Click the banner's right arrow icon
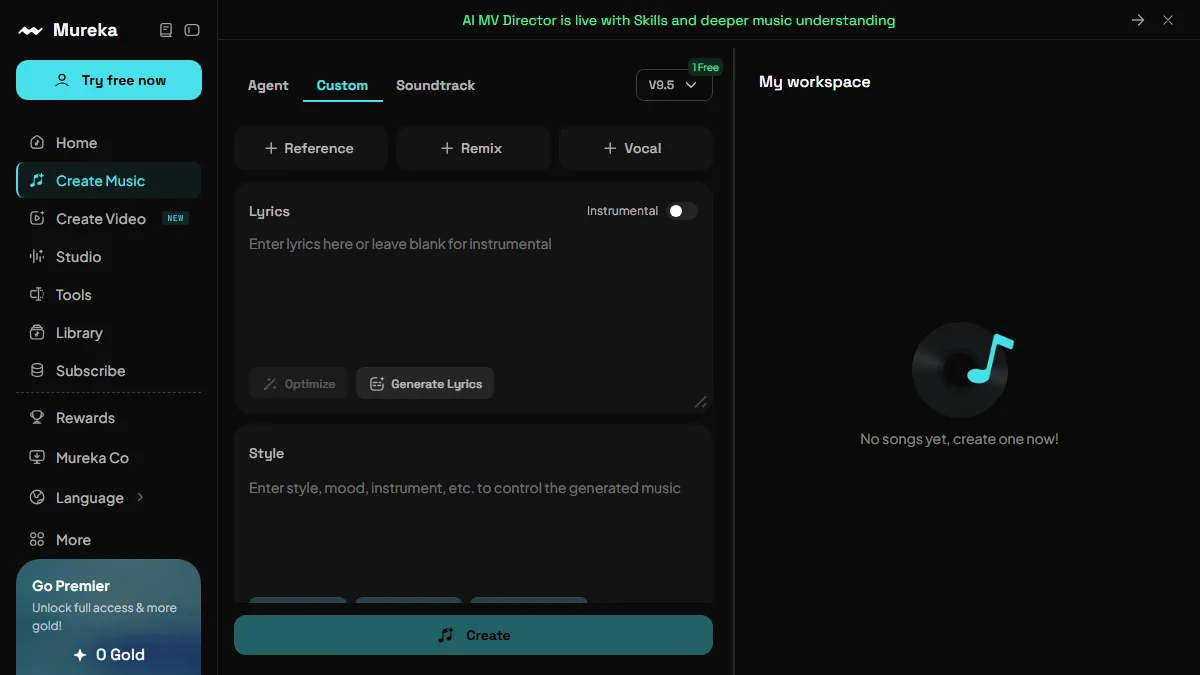 pyautogui.click(x=1138, y=20)
